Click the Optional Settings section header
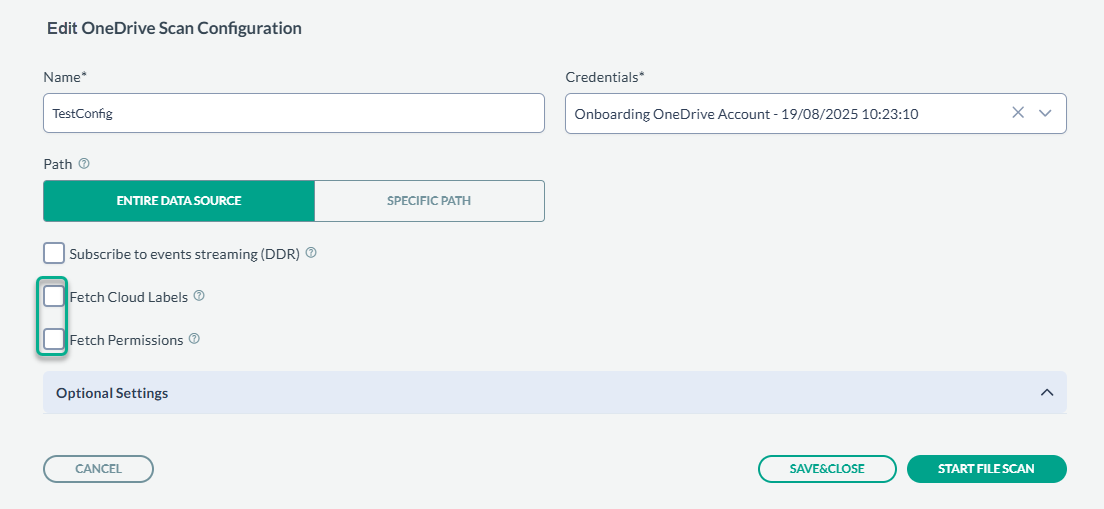This screenshot has height=509, width=1104. point(112,393)
